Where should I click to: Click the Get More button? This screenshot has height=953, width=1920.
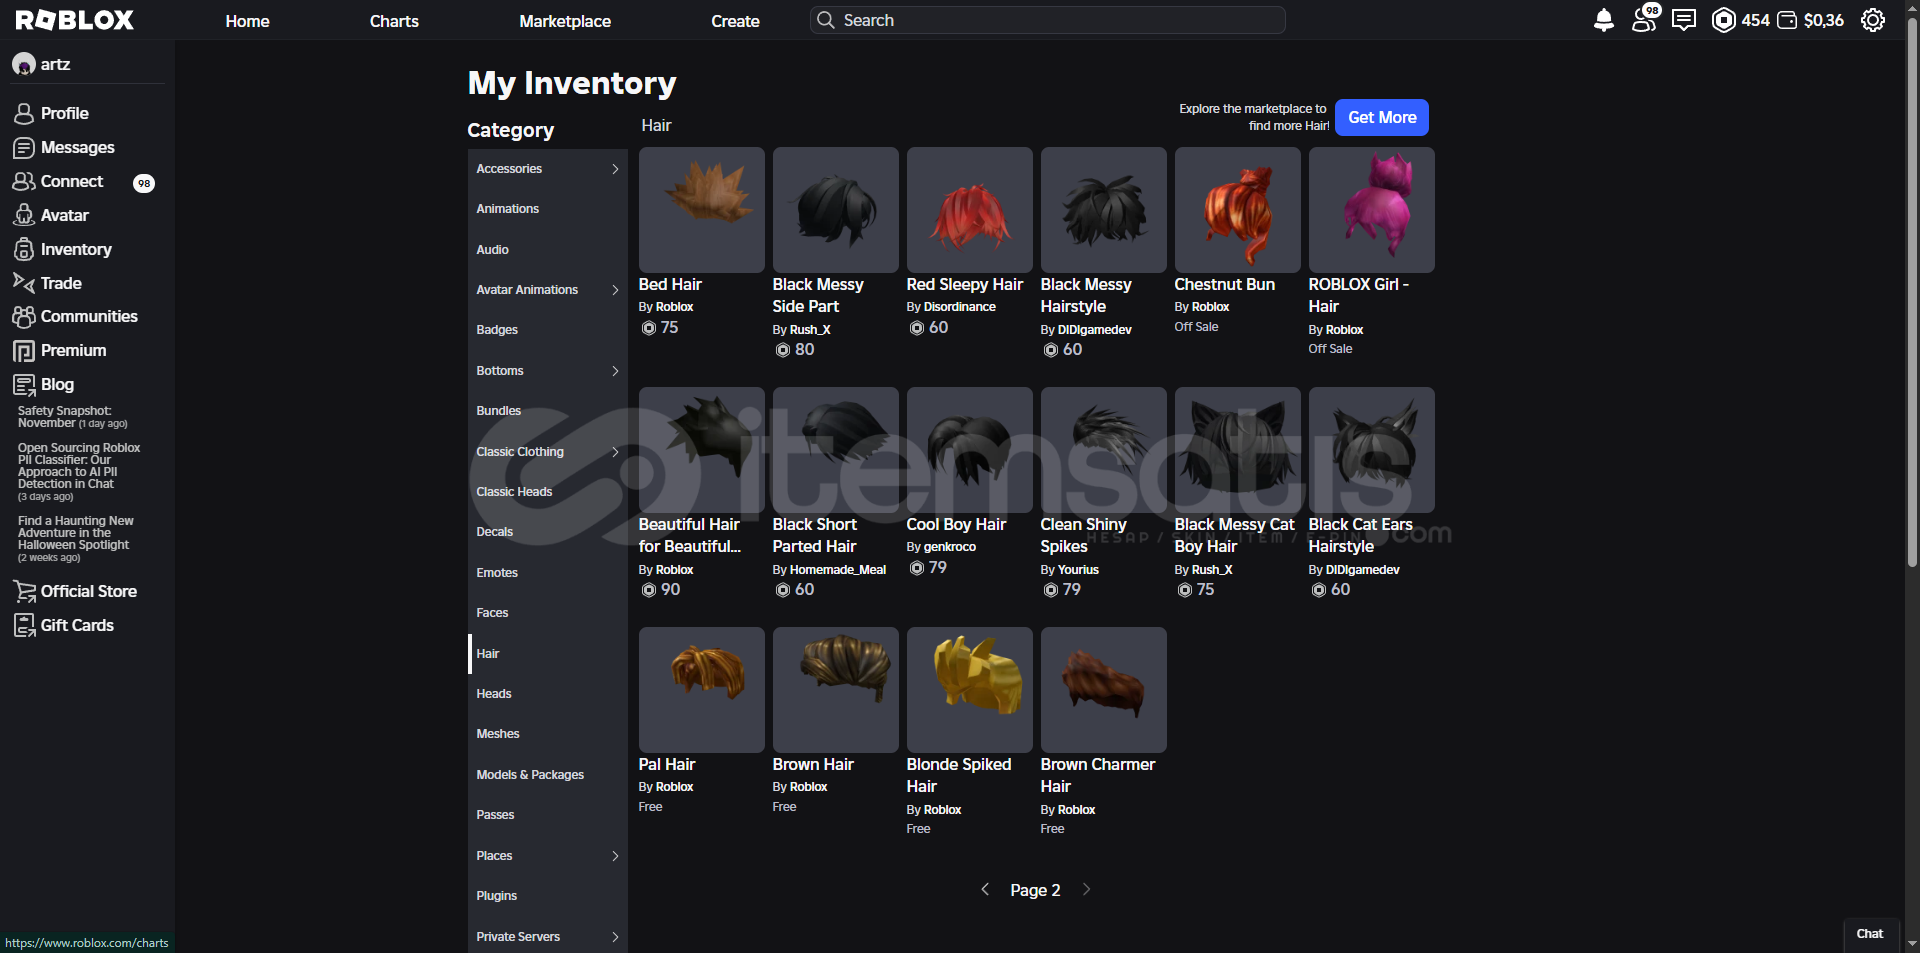(x=1381, y=117)
